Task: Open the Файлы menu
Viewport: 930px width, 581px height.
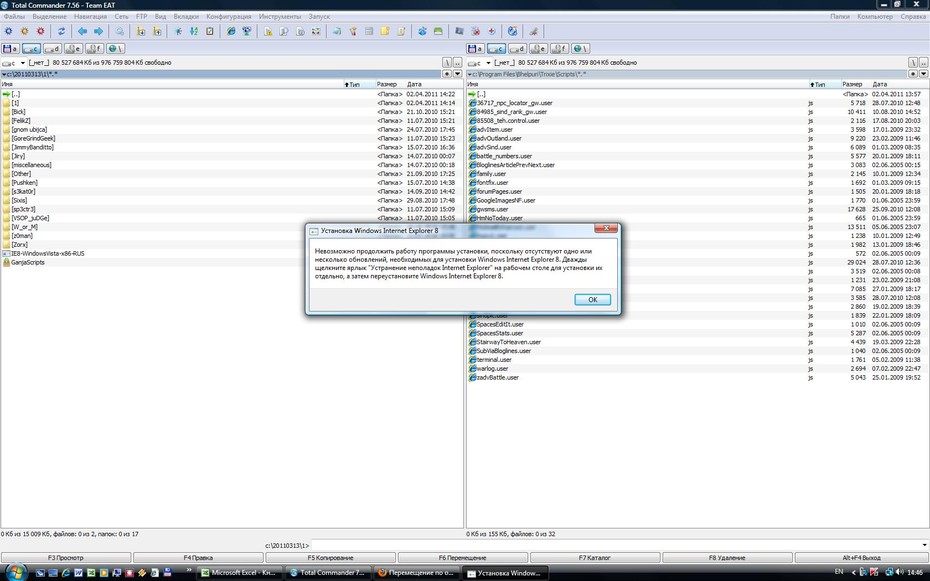Action: pos(14,17)
